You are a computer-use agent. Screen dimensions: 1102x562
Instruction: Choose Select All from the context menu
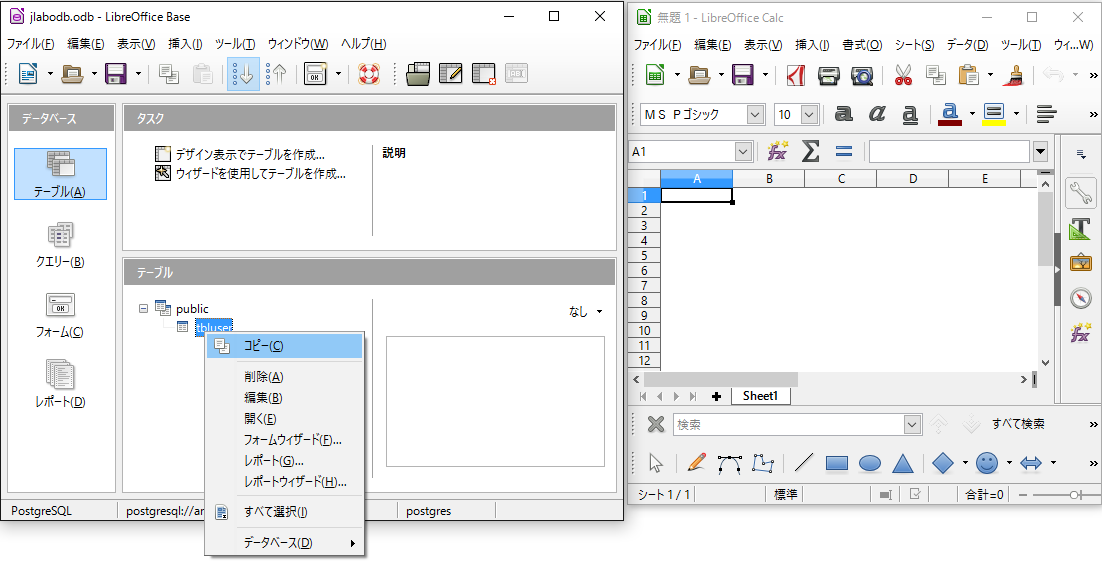[285, 511]
